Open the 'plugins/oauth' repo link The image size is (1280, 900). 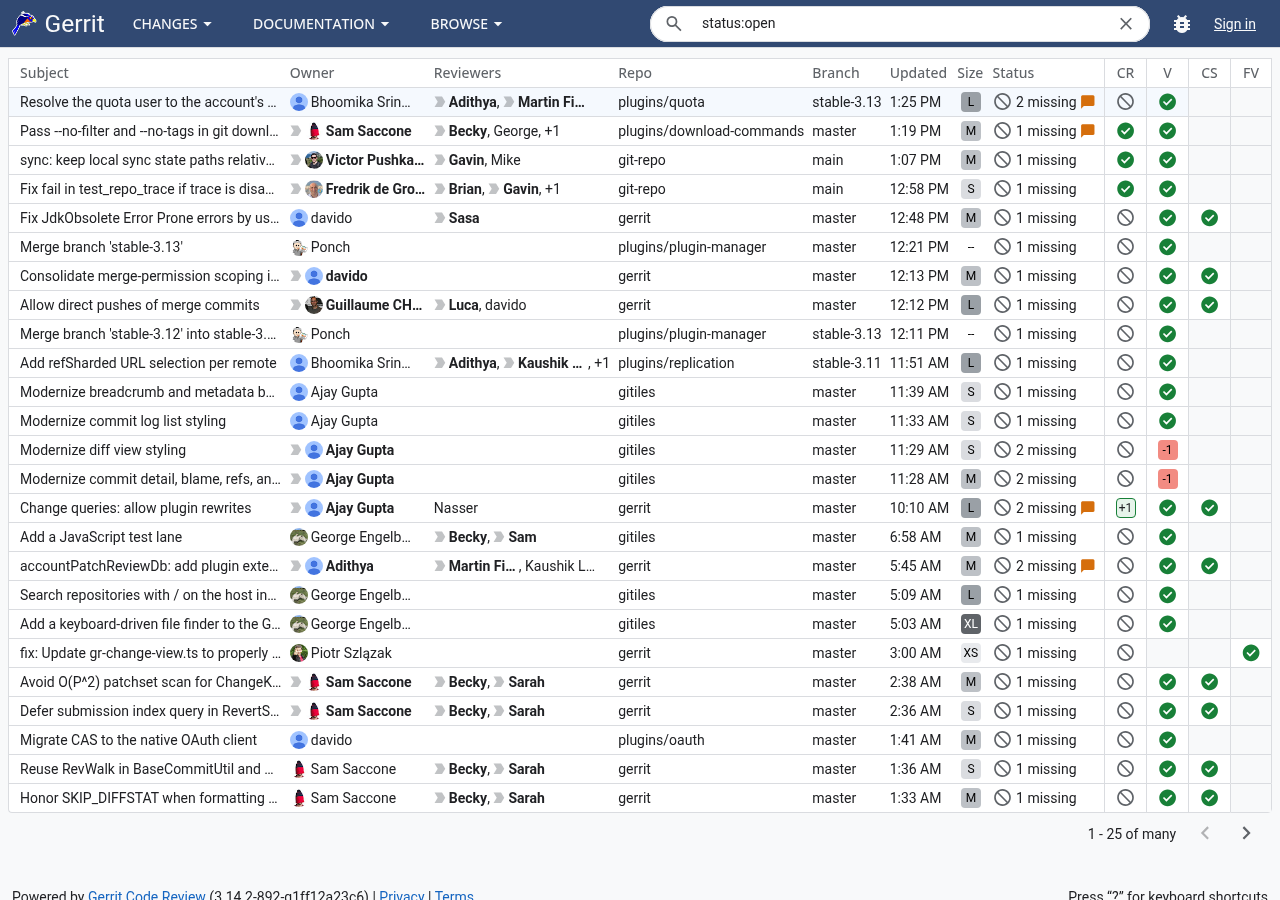click(x=661, y=740)
